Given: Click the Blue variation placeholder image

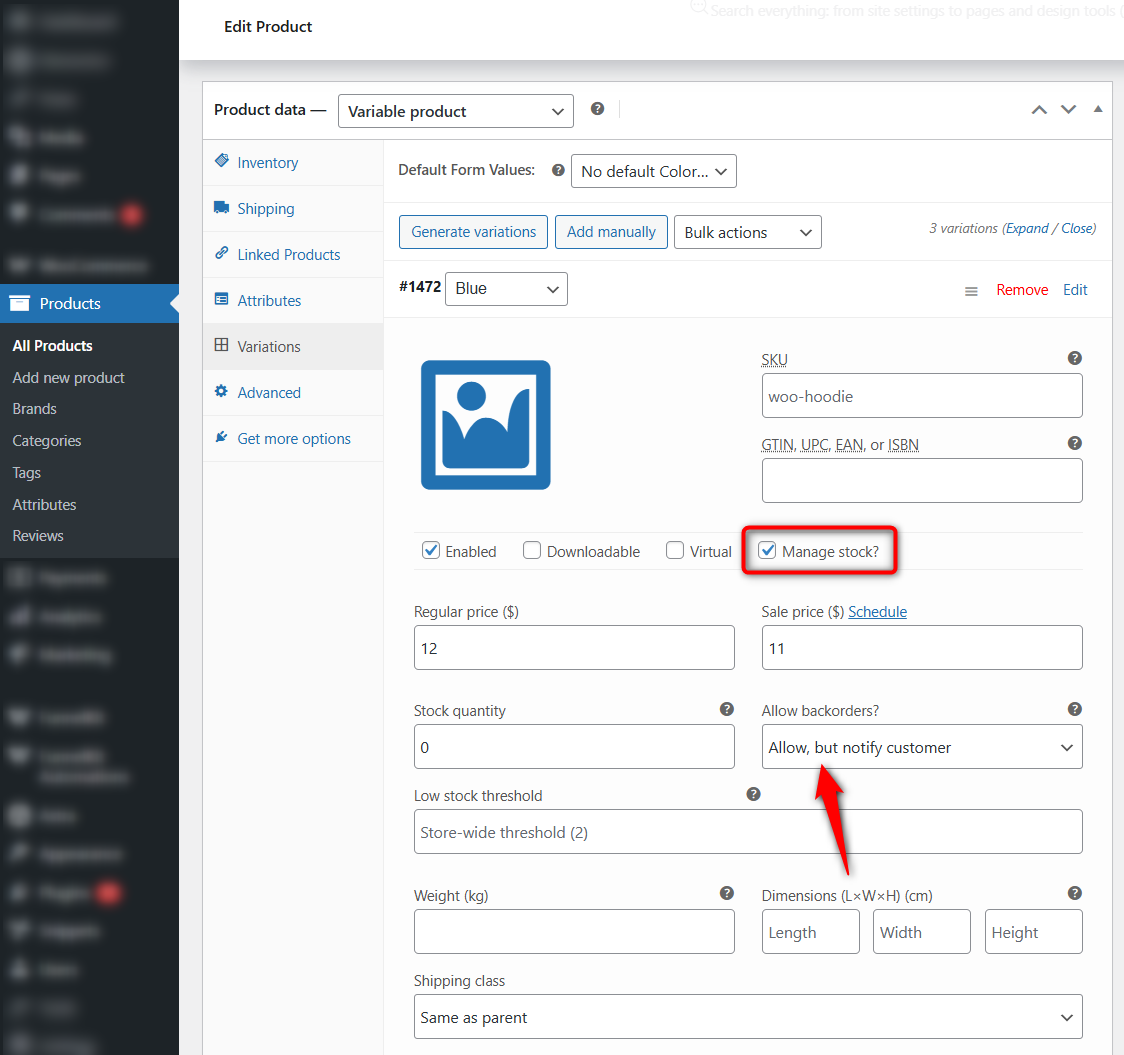Looking at the screenshot, I should click(x=485, y=424).
